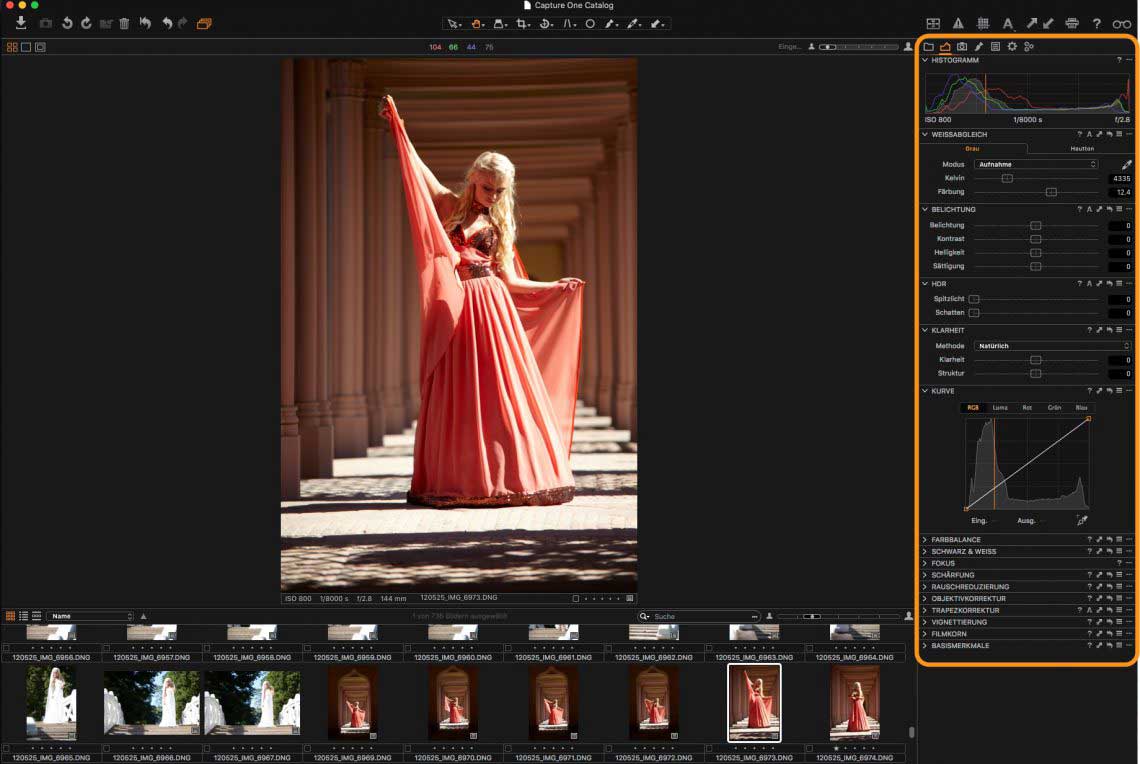Click the Print icon
The width and height of the screenshot is (1140, 764).
pos(1072,23)
